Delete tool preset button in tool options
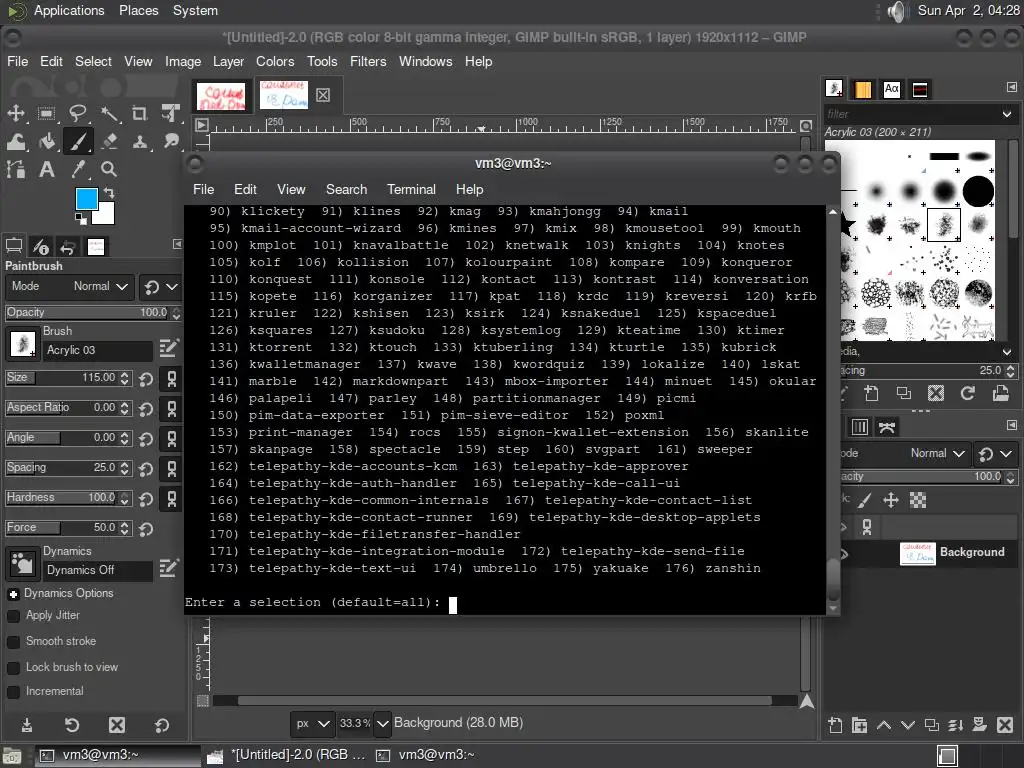The image size is (1024, 768). [117, 725]
